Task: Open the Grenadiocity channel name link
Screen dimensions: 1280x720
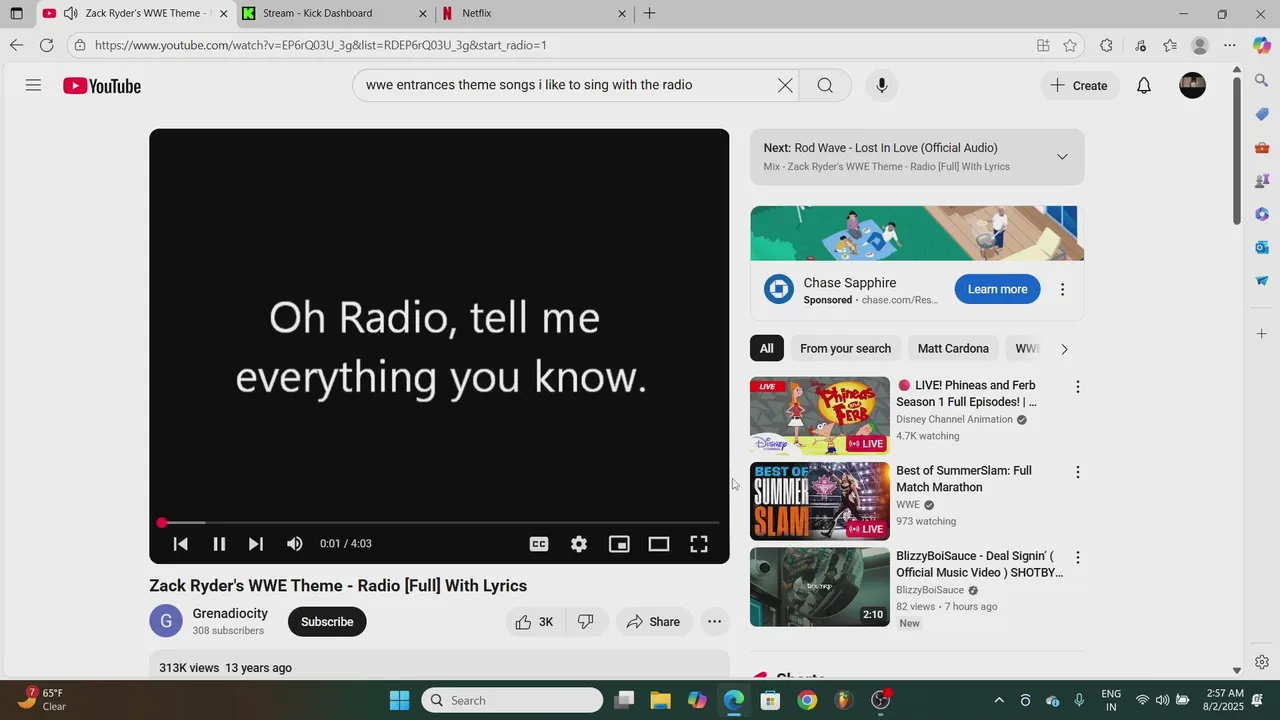Action: click(x=230, y=614)
